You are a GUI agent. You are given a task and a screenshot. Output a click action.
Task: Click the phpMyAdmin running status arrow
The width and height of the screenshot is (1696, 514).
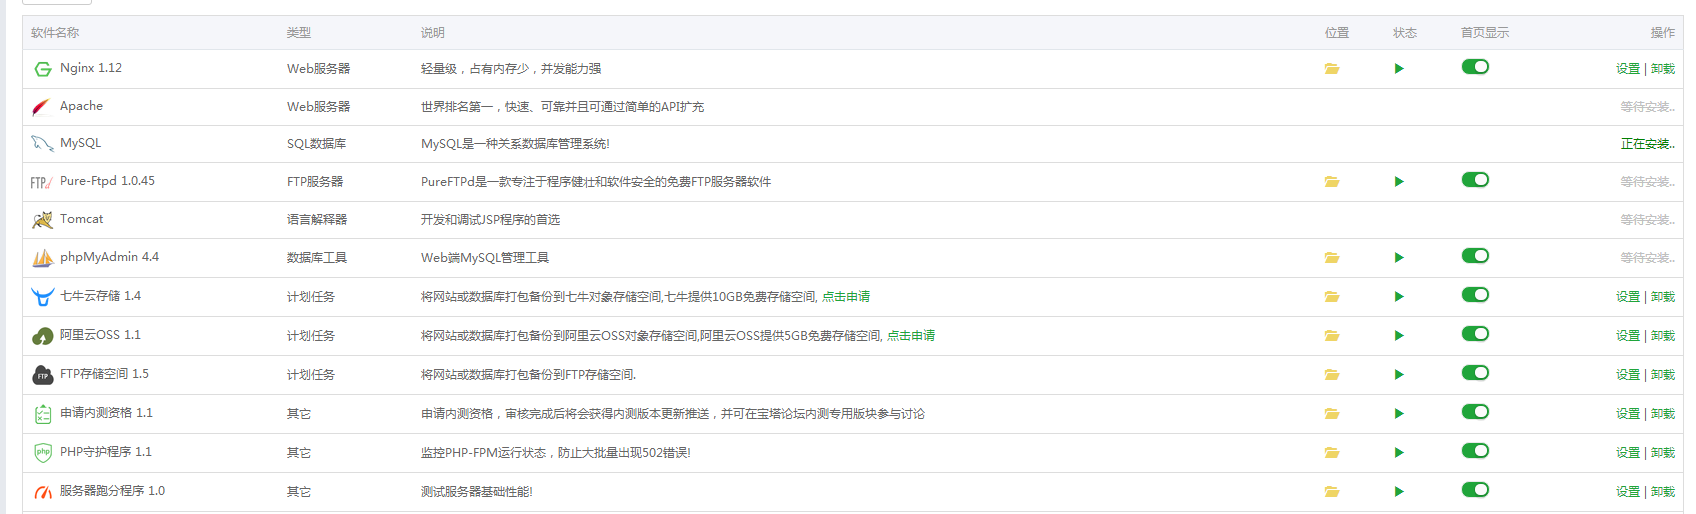[x=1399, y=258]
